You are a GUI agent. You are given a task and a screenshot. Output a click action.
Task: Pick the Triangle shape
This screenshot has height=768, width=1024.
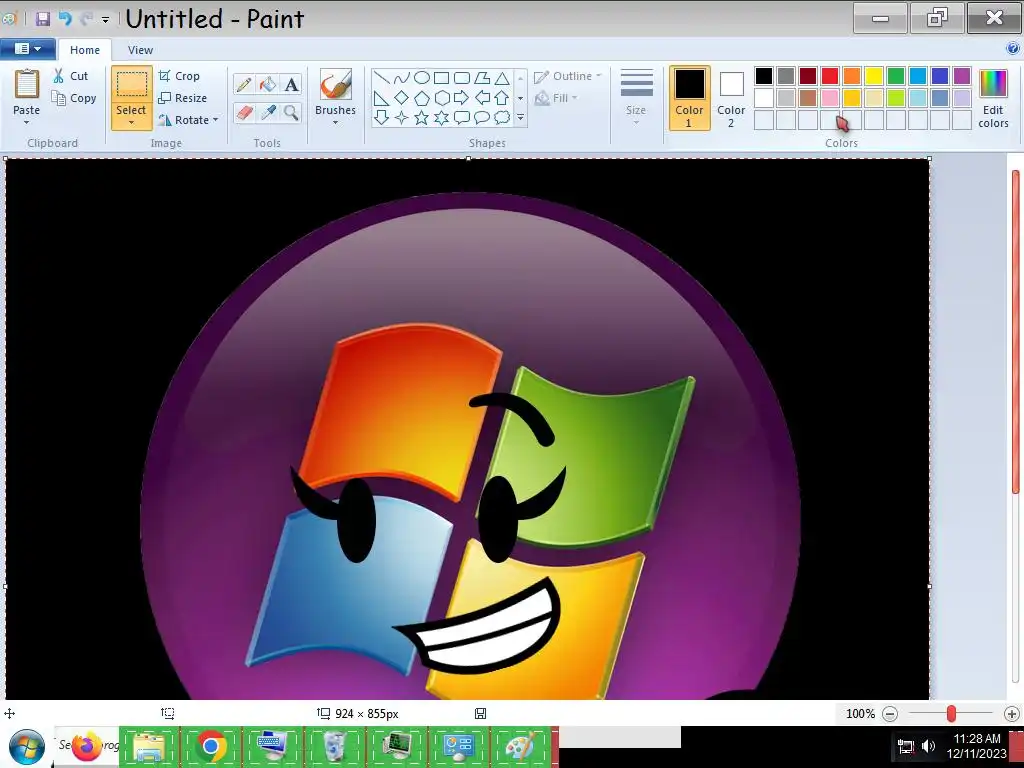pyautogui.click(x=502, y=78)
